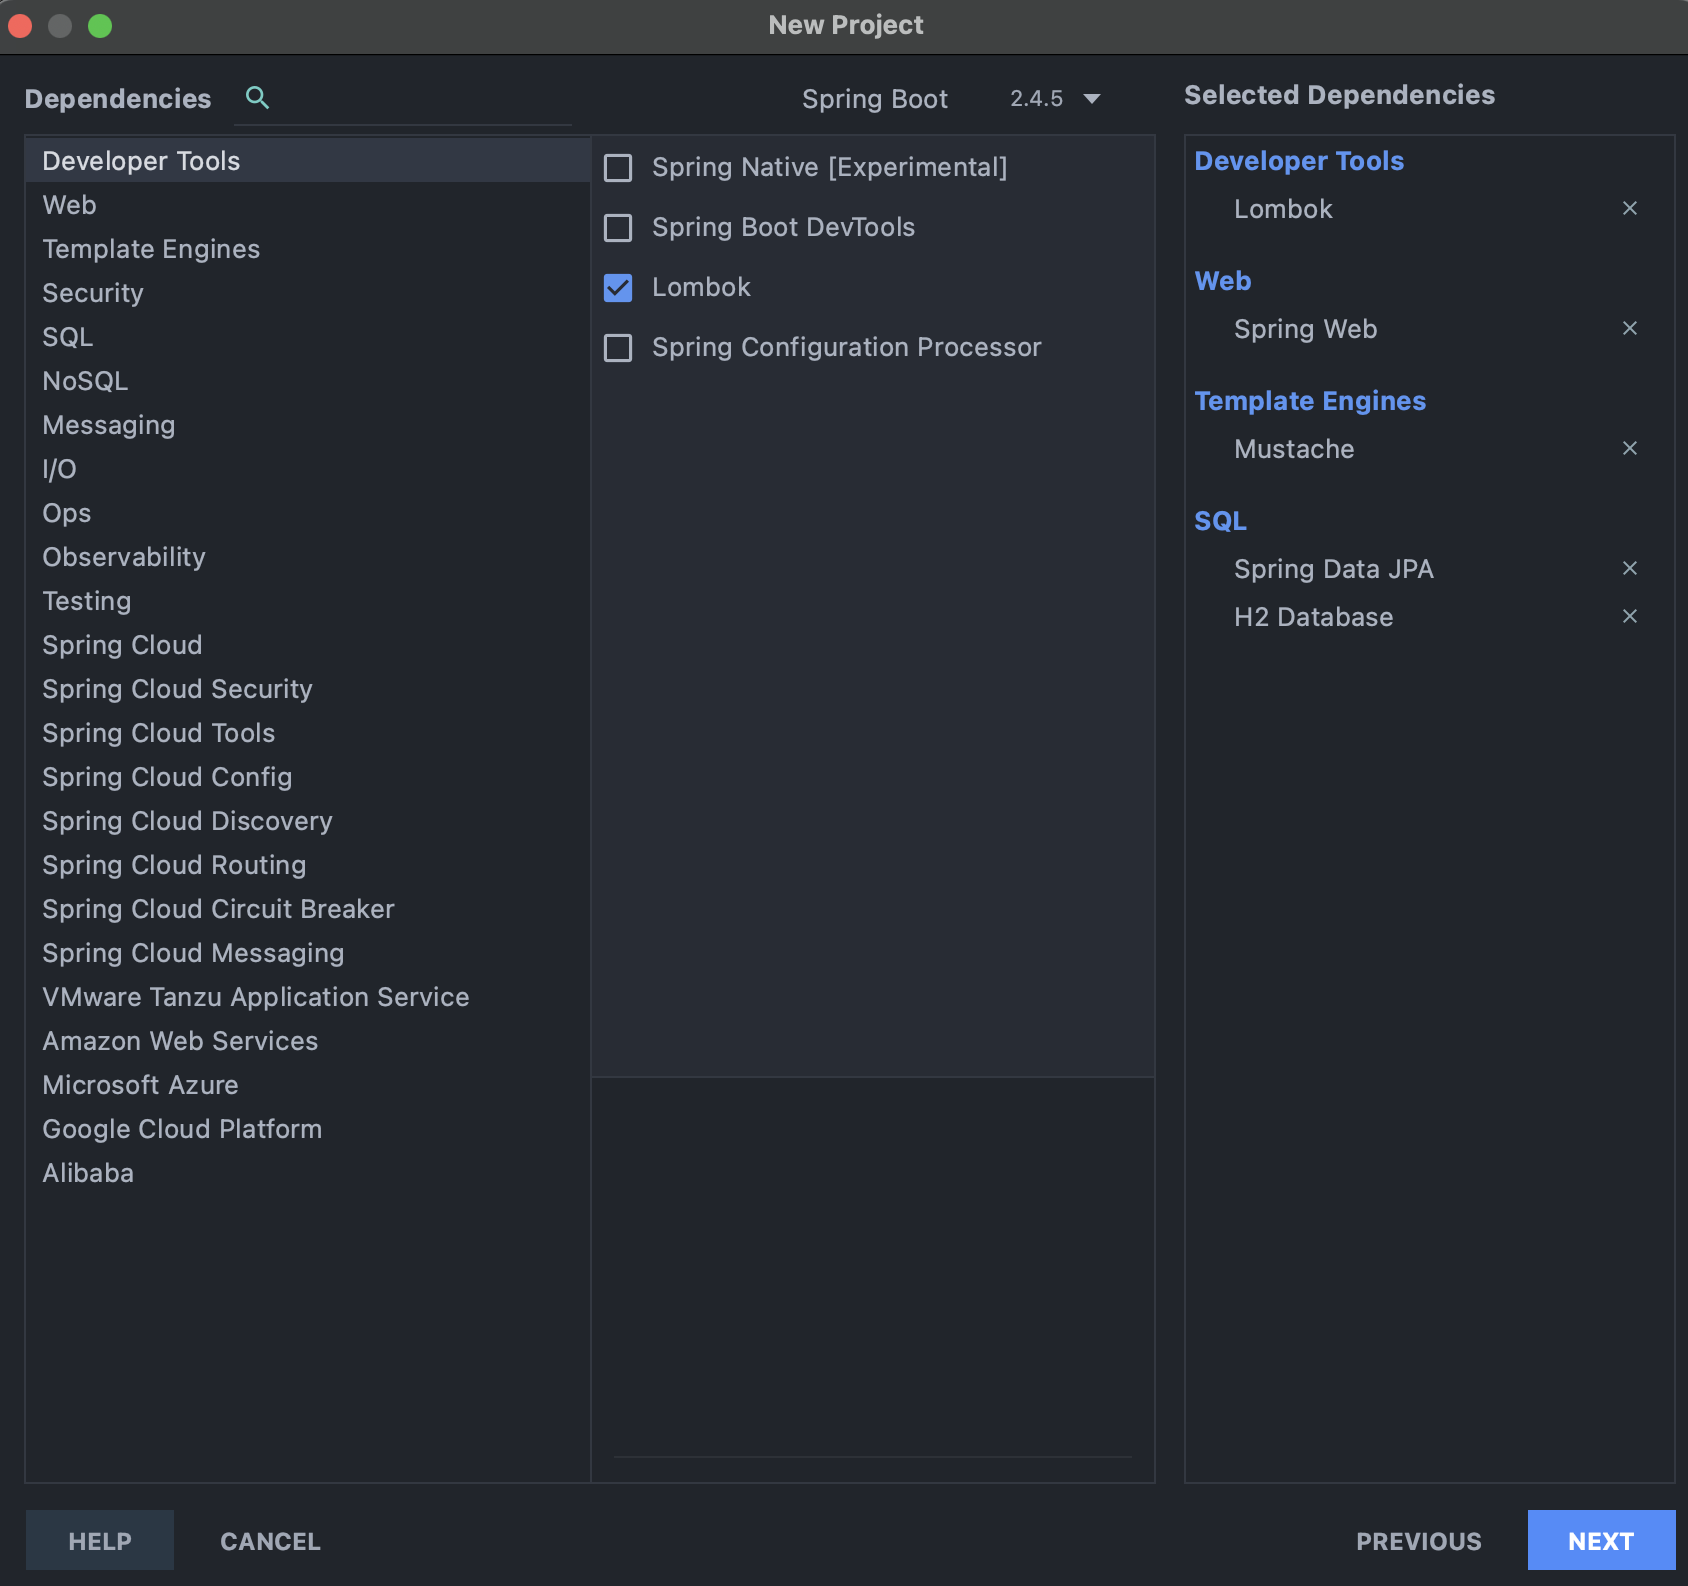Remove H2 Database from selected dependencies
Viewport: 1688px width, 1586px height.
pyautogui.click(x=1629, y=616)
